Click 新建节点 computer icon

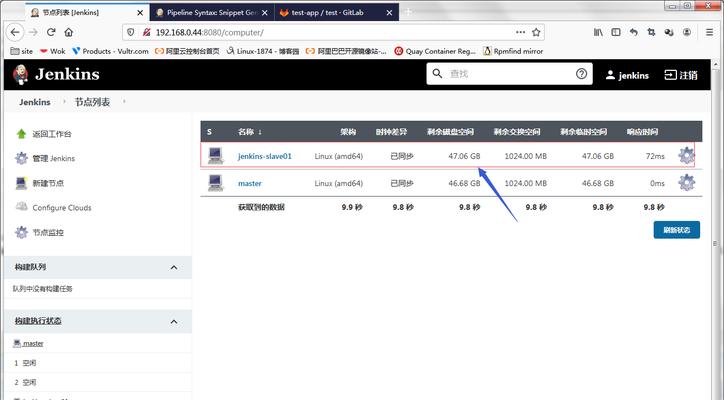click(21, 183)
